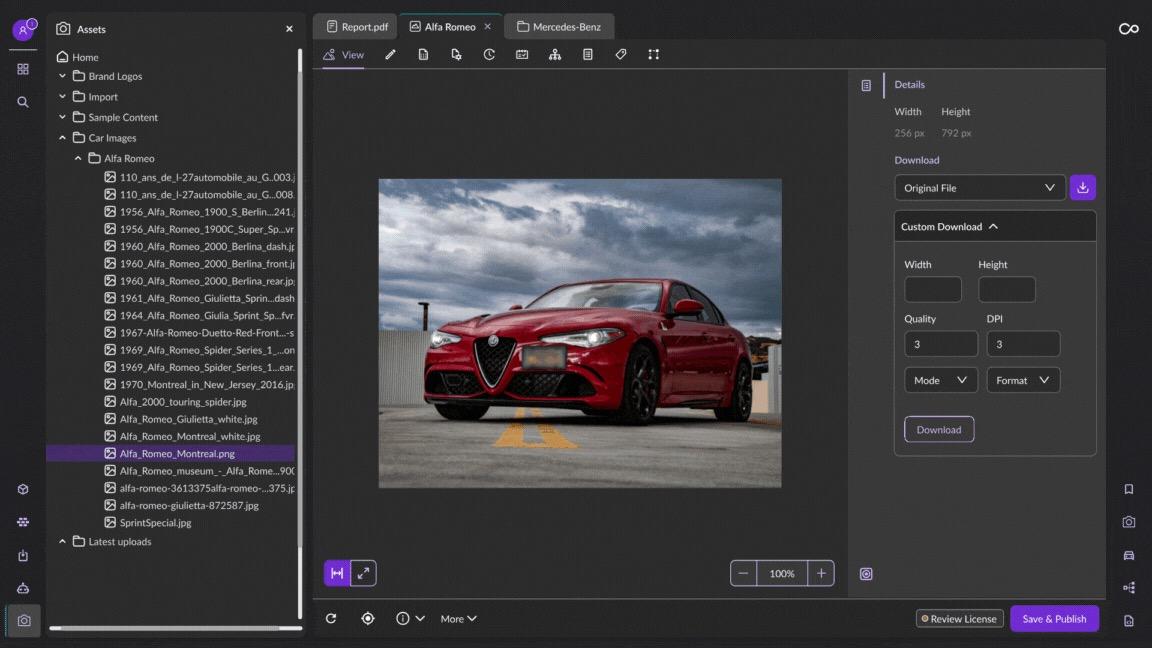
Task: Select the Assets camera icon at sidebar bottom
Action: click(24, 621)
